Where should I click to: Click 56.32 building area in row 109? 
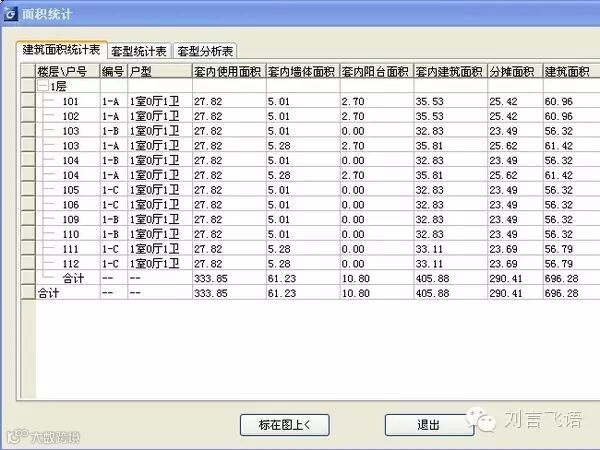pos(559,219)
